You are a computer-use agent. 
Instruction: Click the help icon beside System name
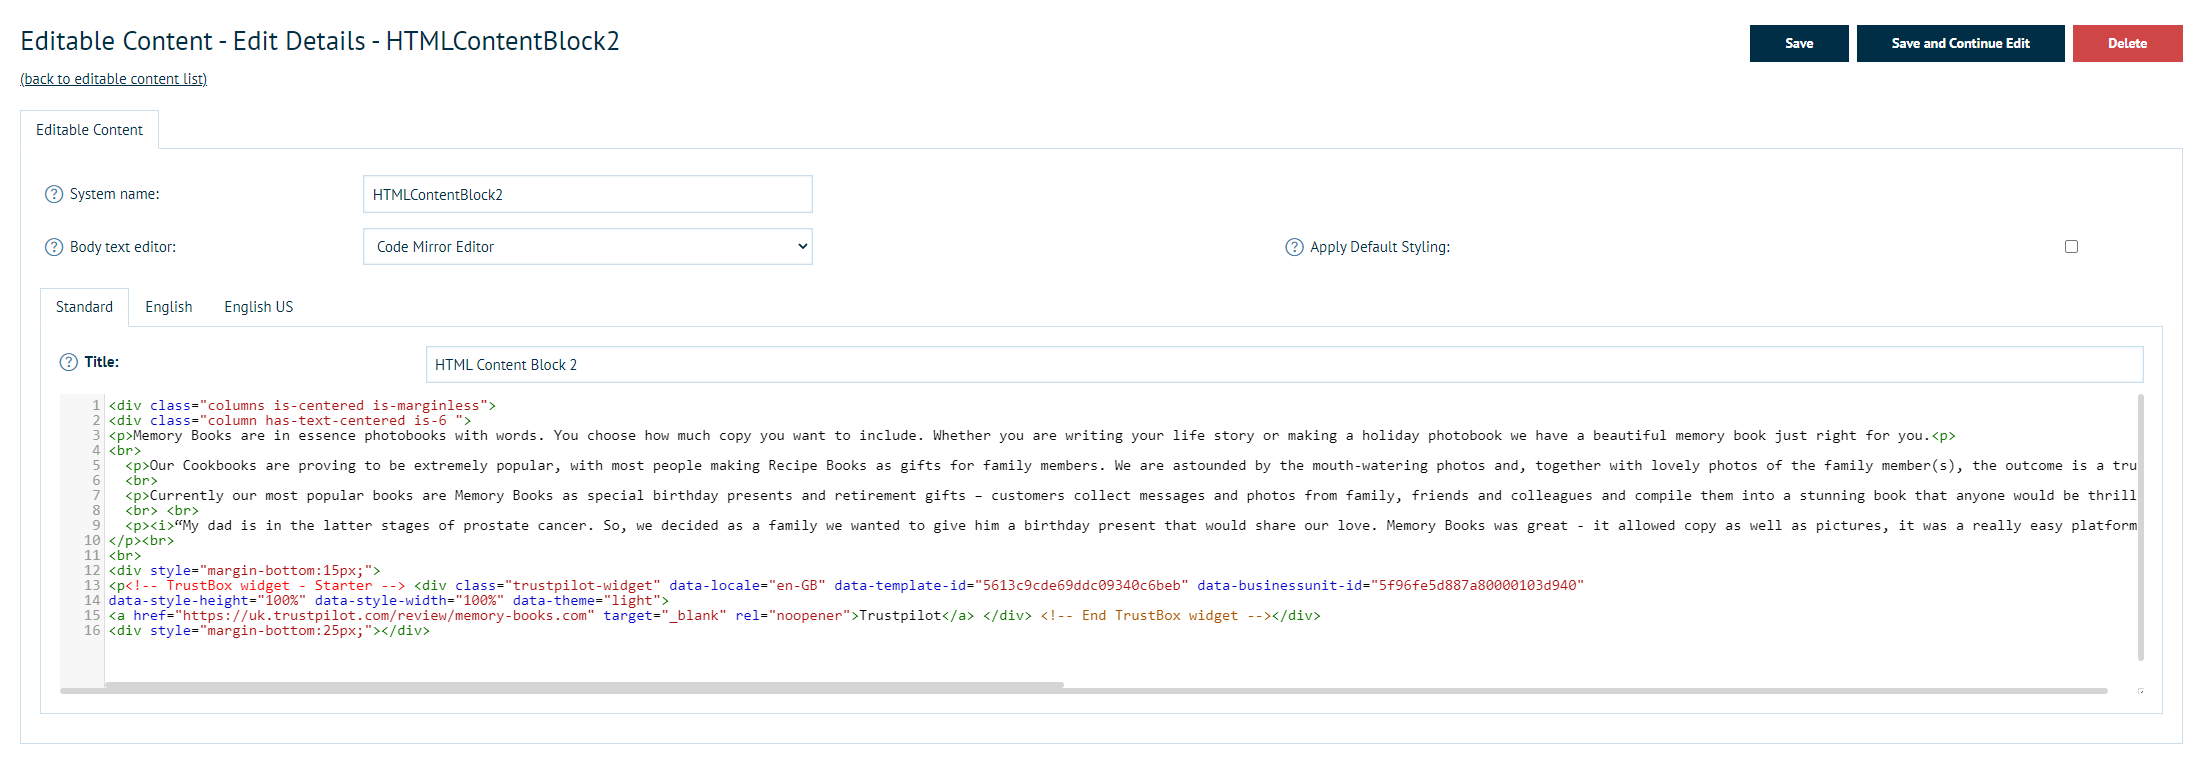pyautogui.click(x=54, y=194)
